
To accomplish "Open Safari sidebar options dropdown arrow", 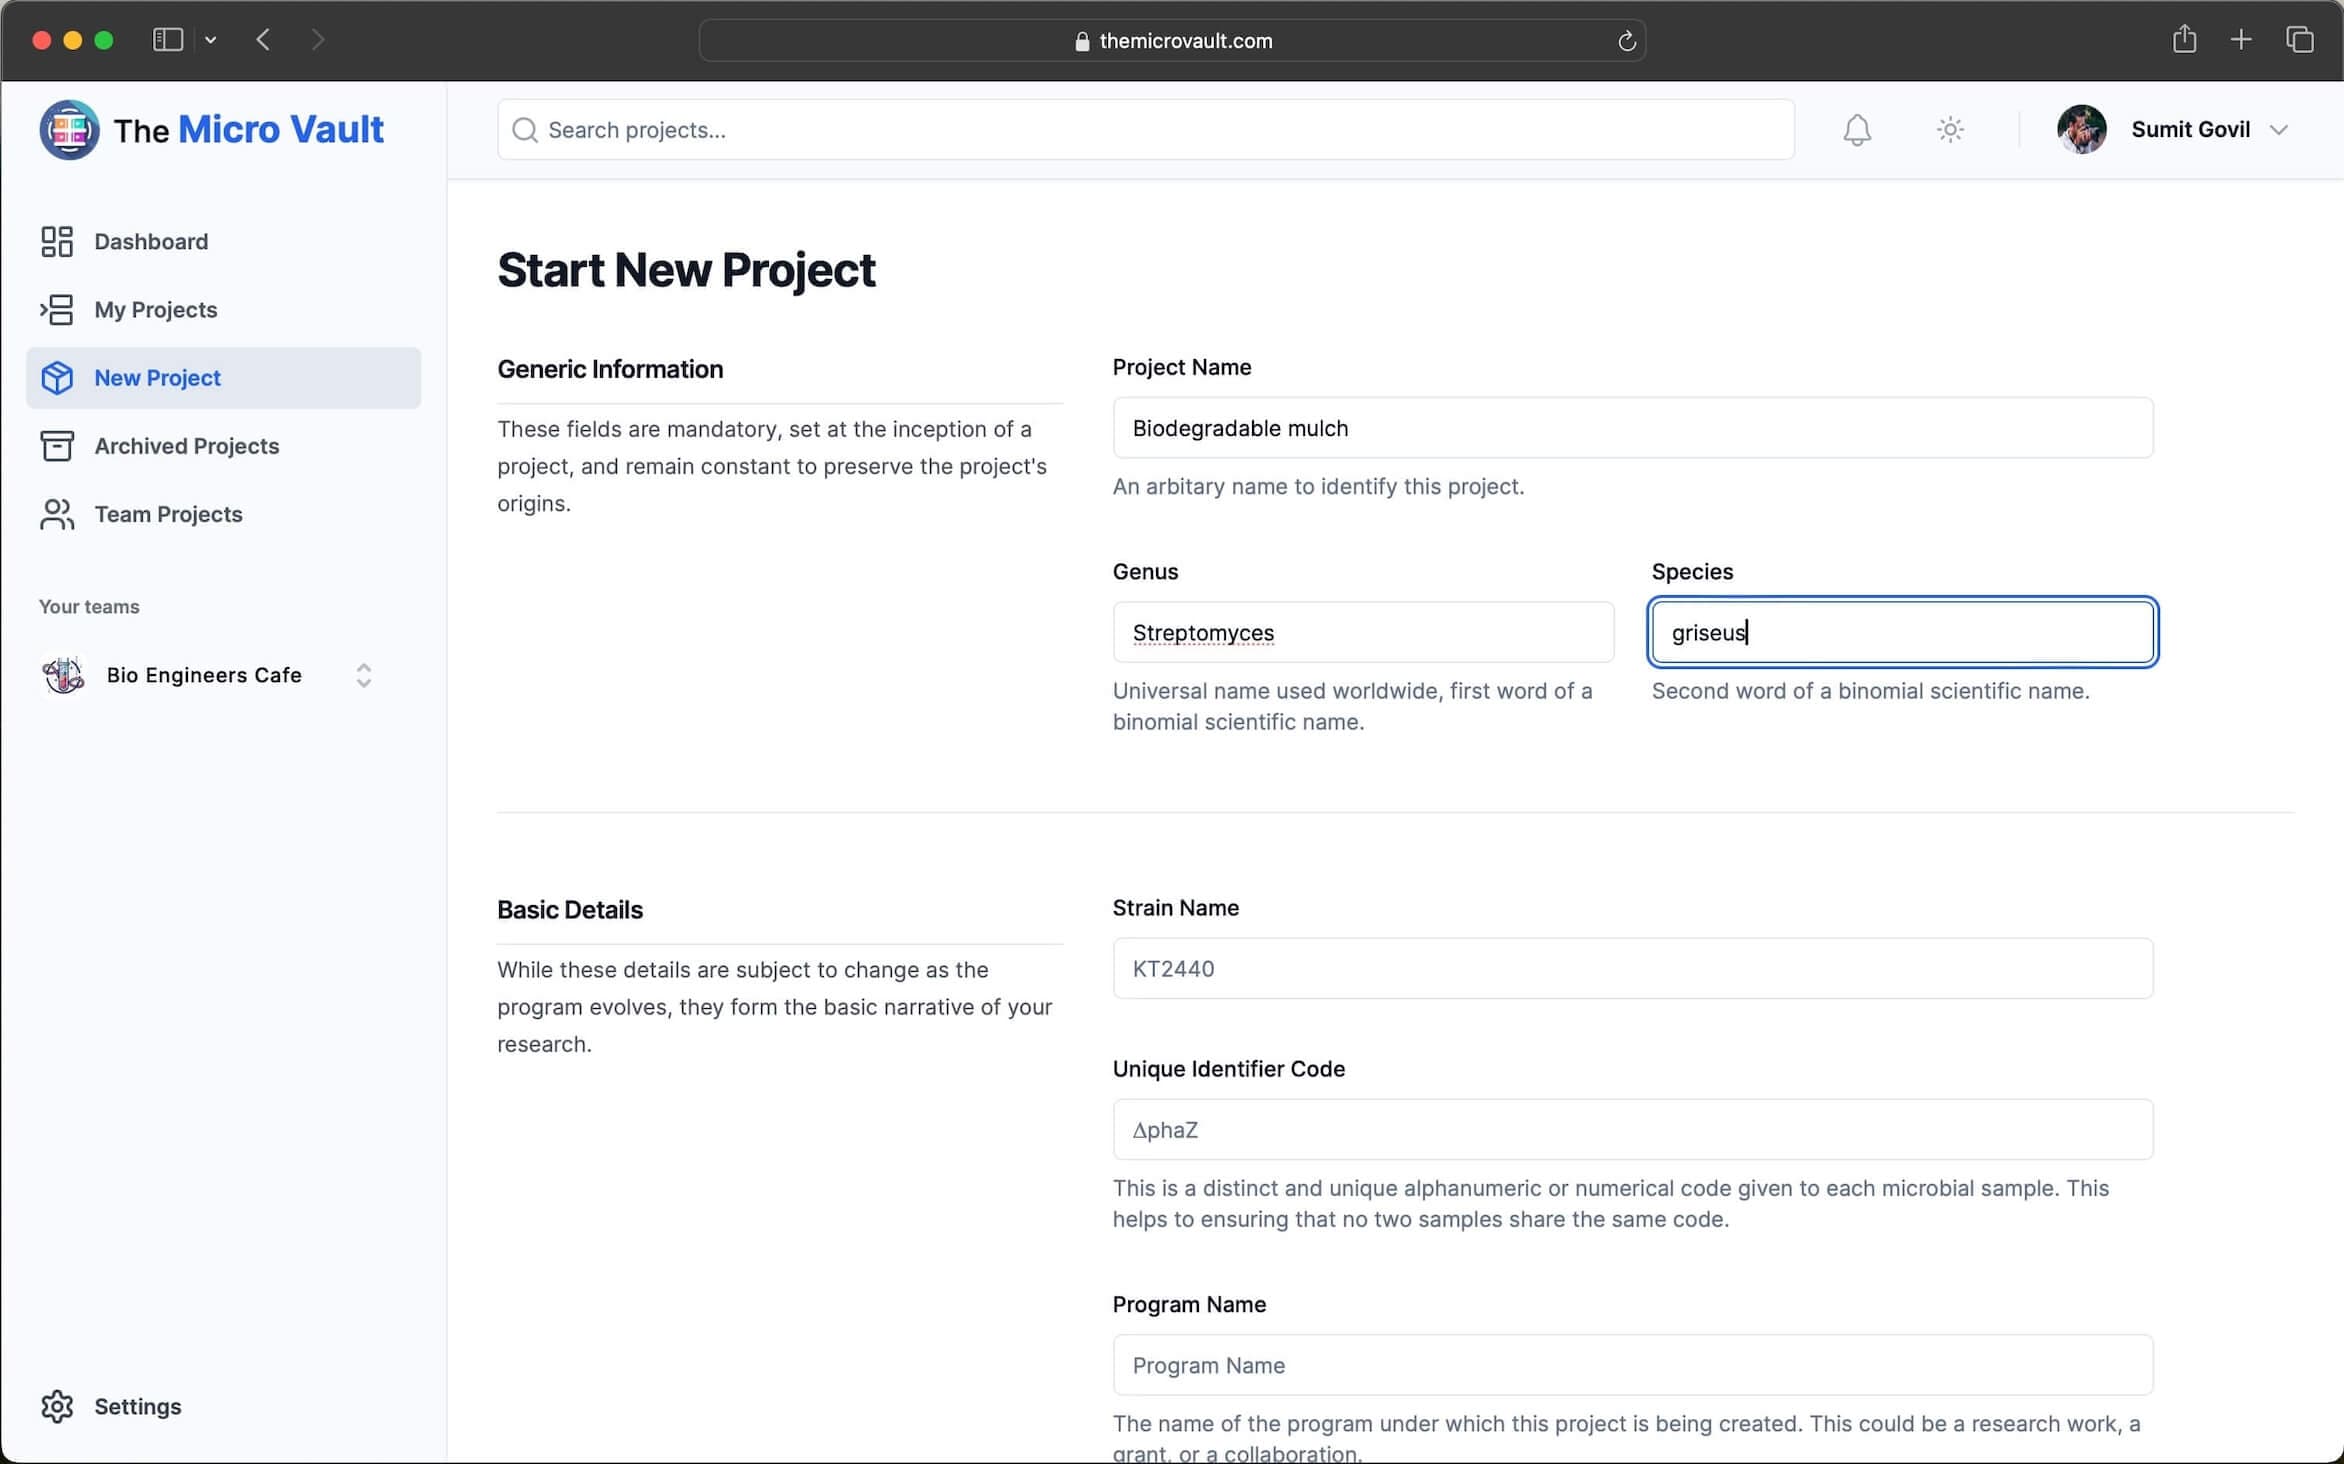I will 211,40.
